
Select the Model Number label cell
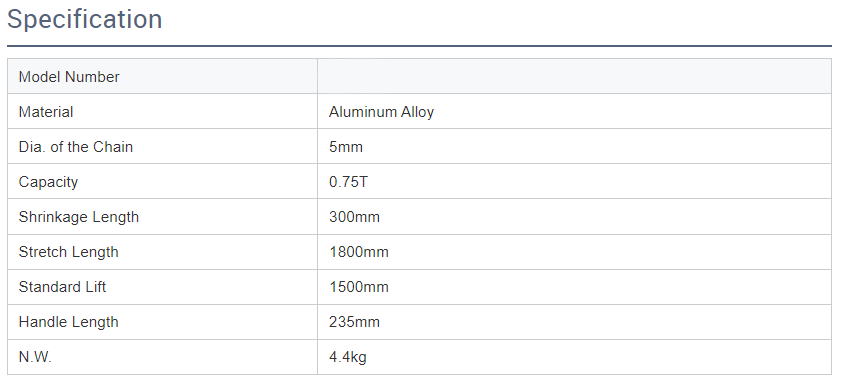pos(162,76)
